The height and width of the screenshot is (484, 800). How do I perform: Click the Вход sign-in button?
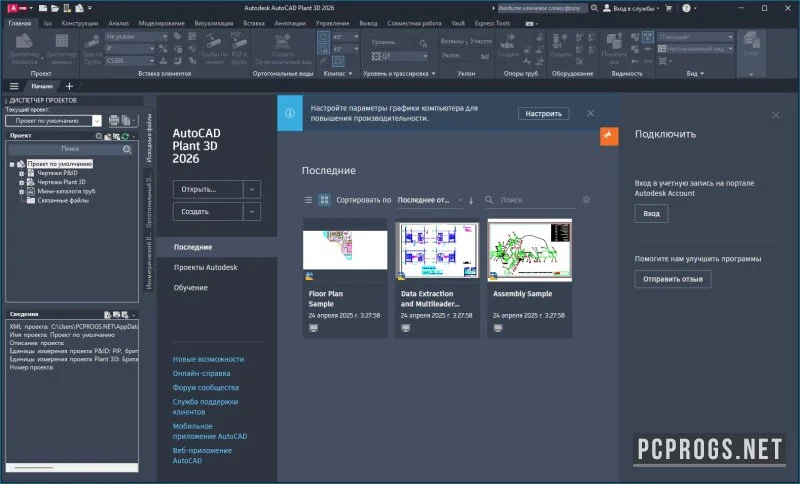point(651,214)
